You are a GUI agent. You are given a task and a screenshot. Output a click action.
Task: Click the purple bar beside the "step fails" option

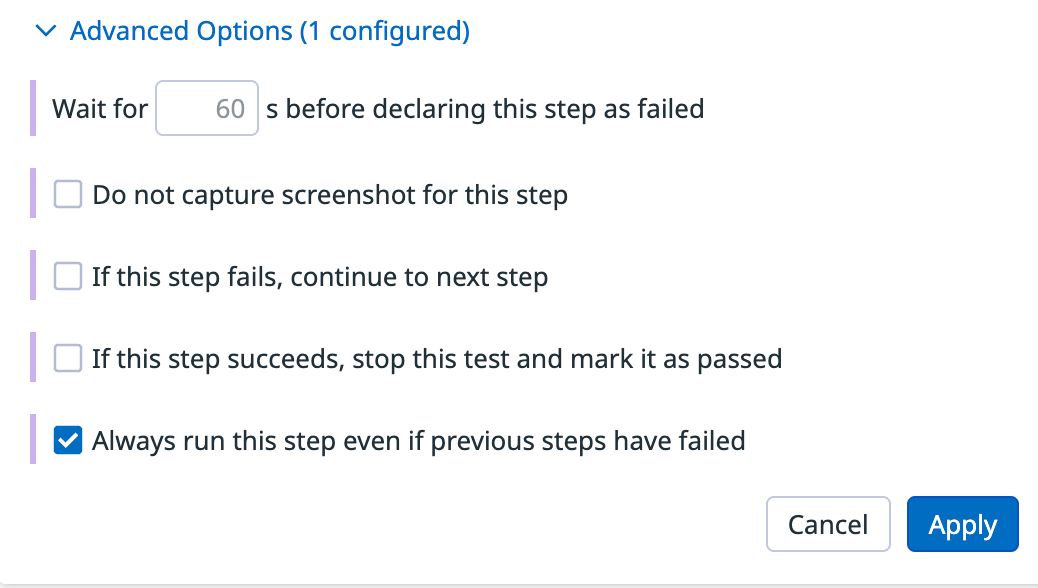click(x=33, y=276)
